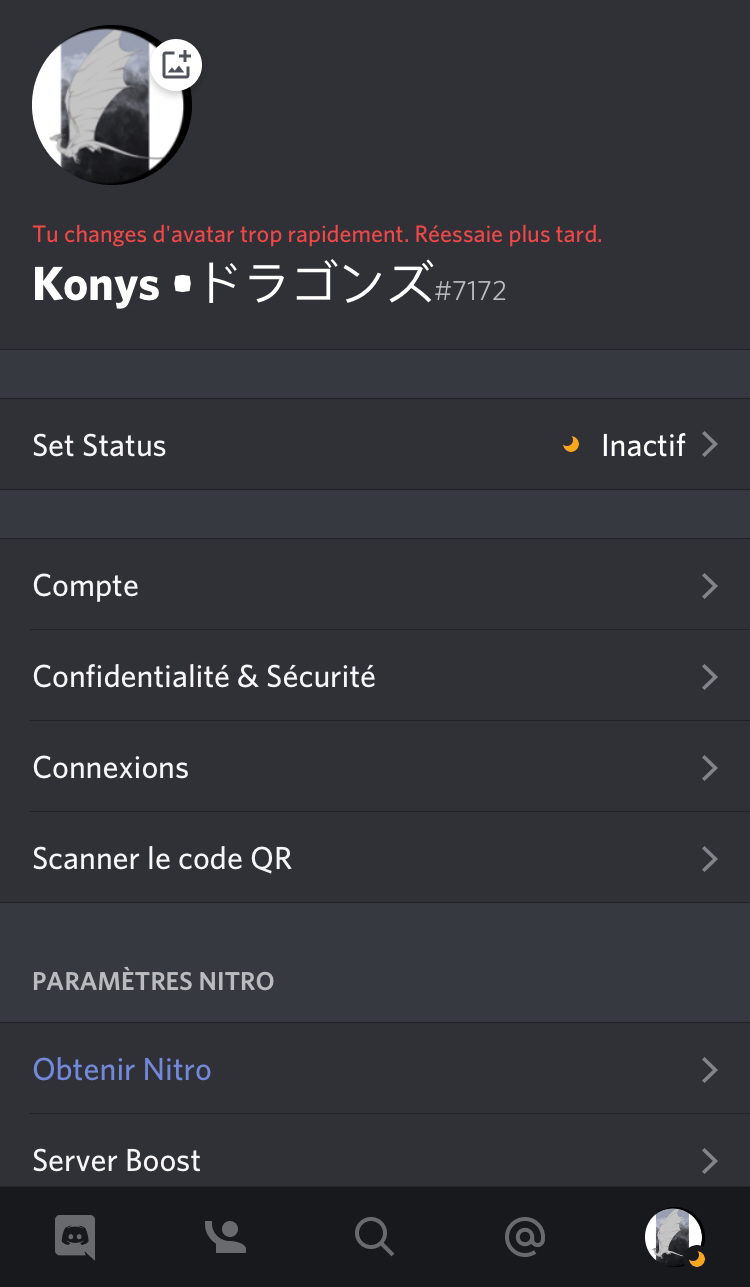750x1287 pixels.
Task: Open the Friends tab icon
Action: pos(225,1237)
